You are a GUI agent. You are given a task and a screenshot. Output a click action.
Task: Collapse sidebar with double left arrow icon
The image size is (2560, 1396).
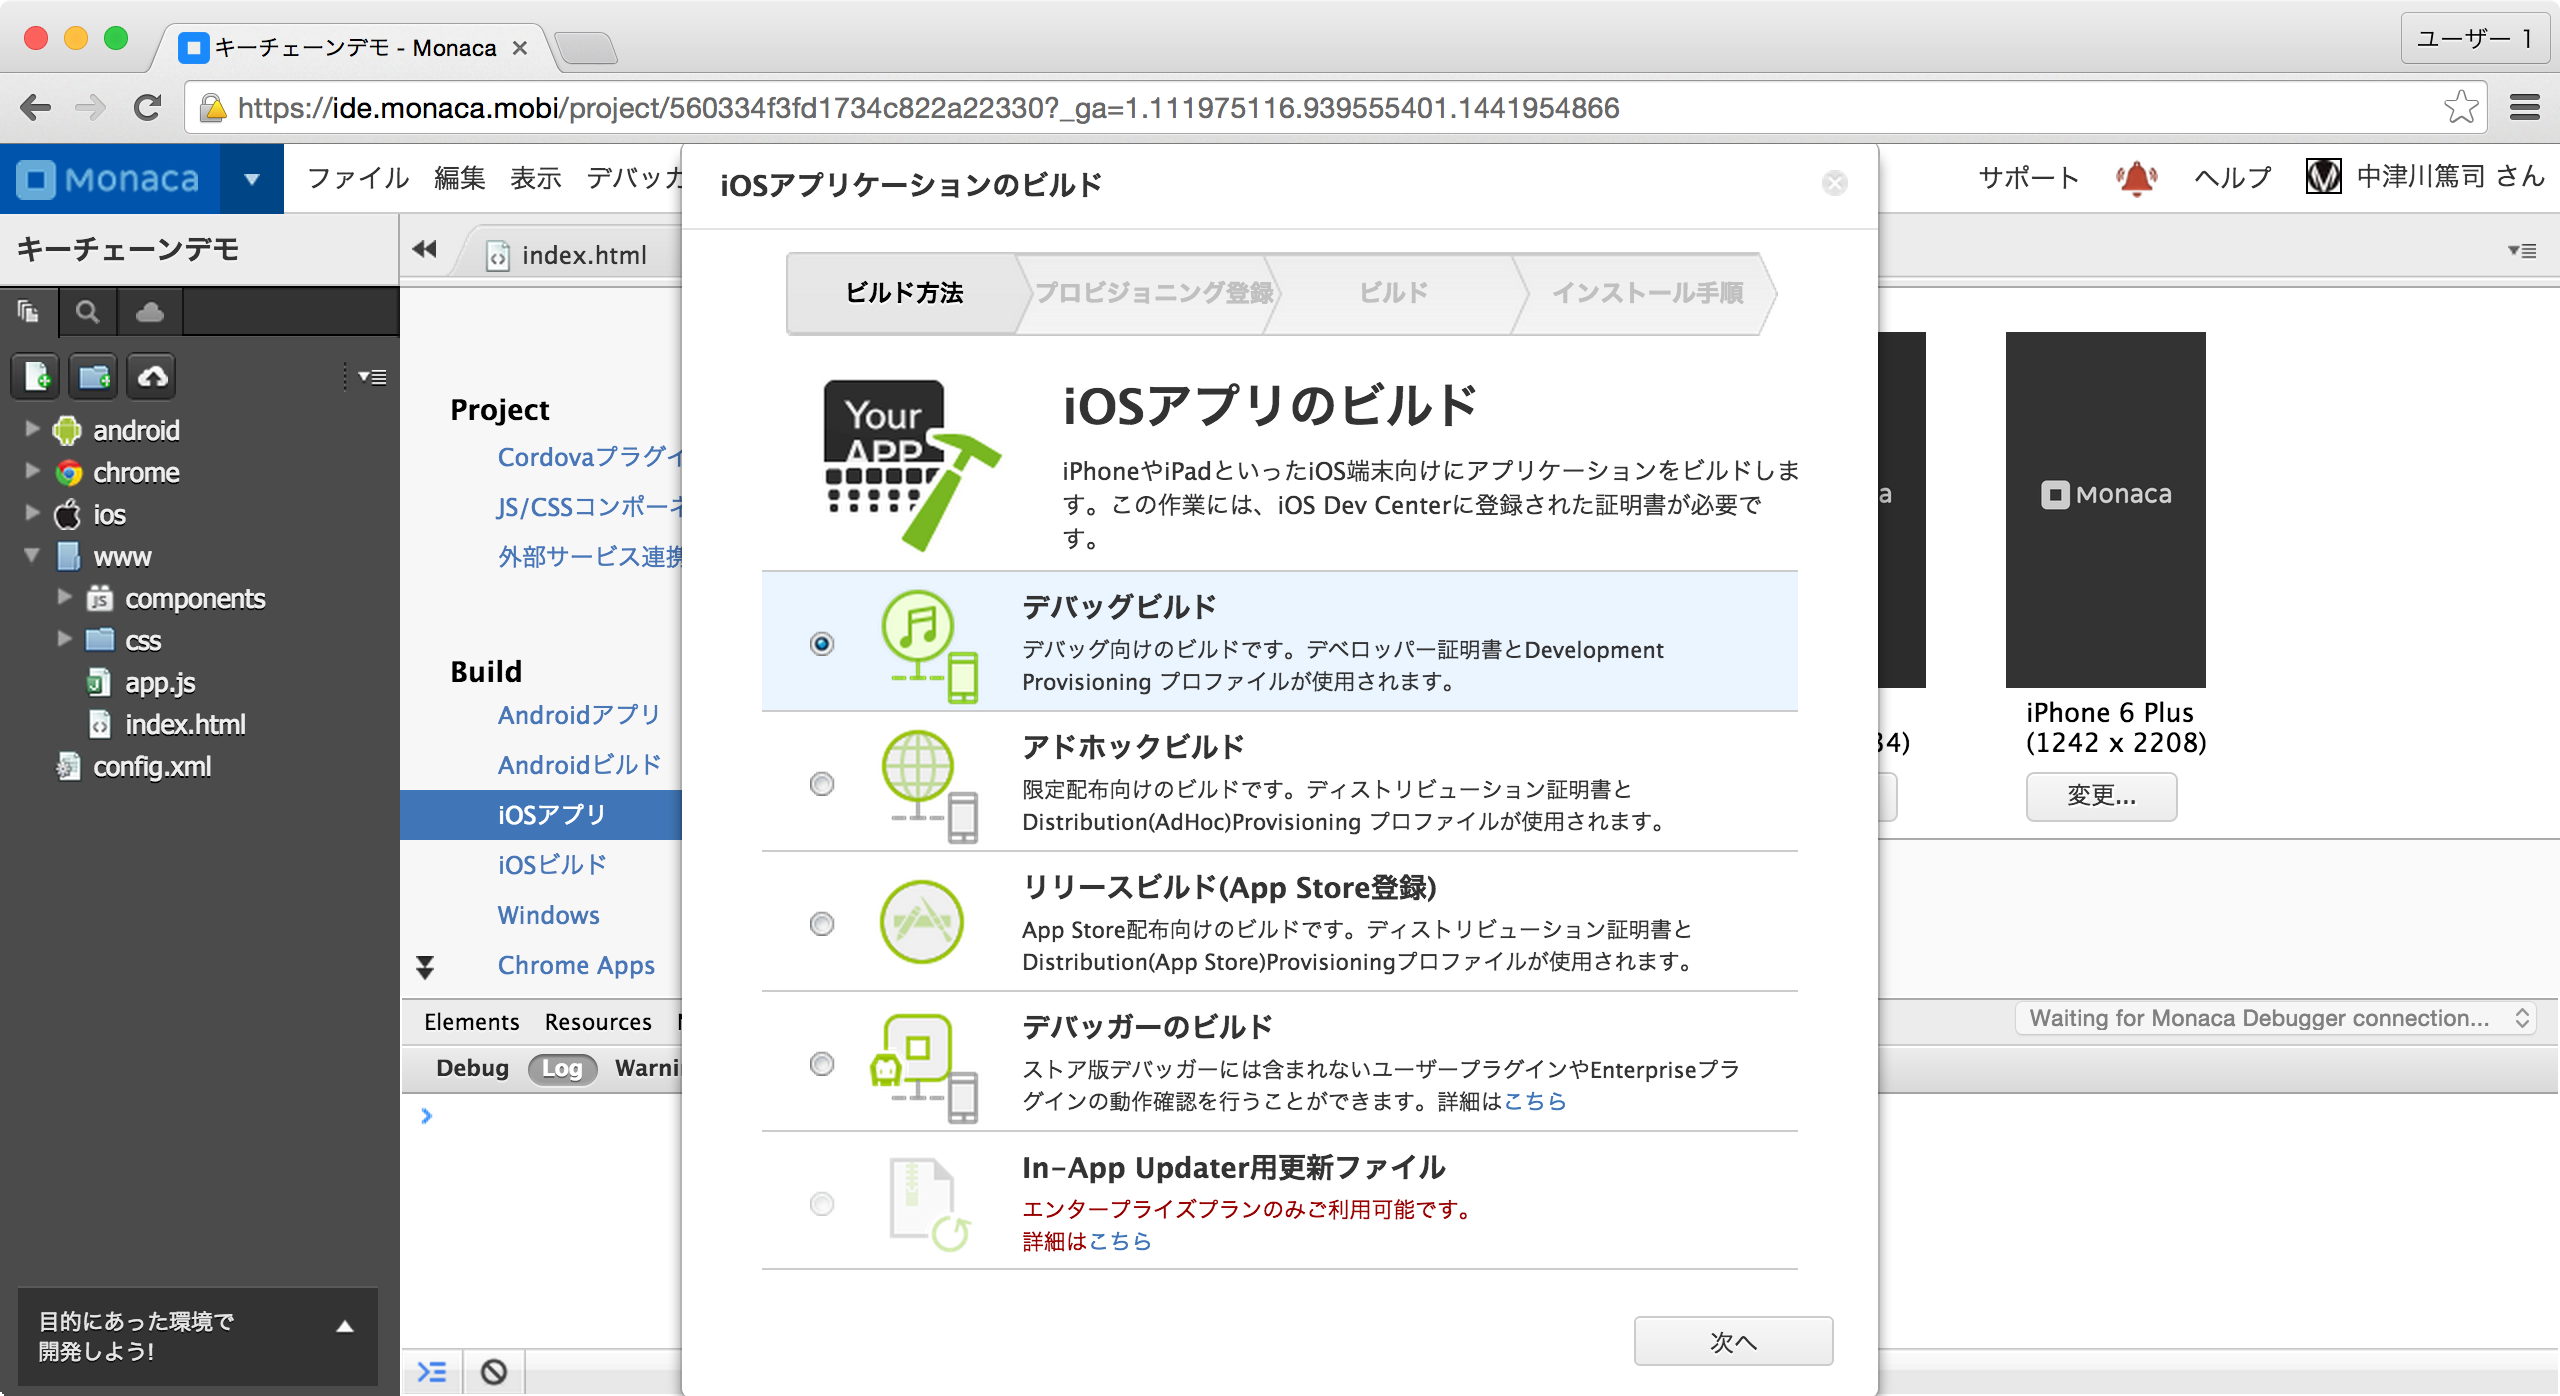[425, 250]
